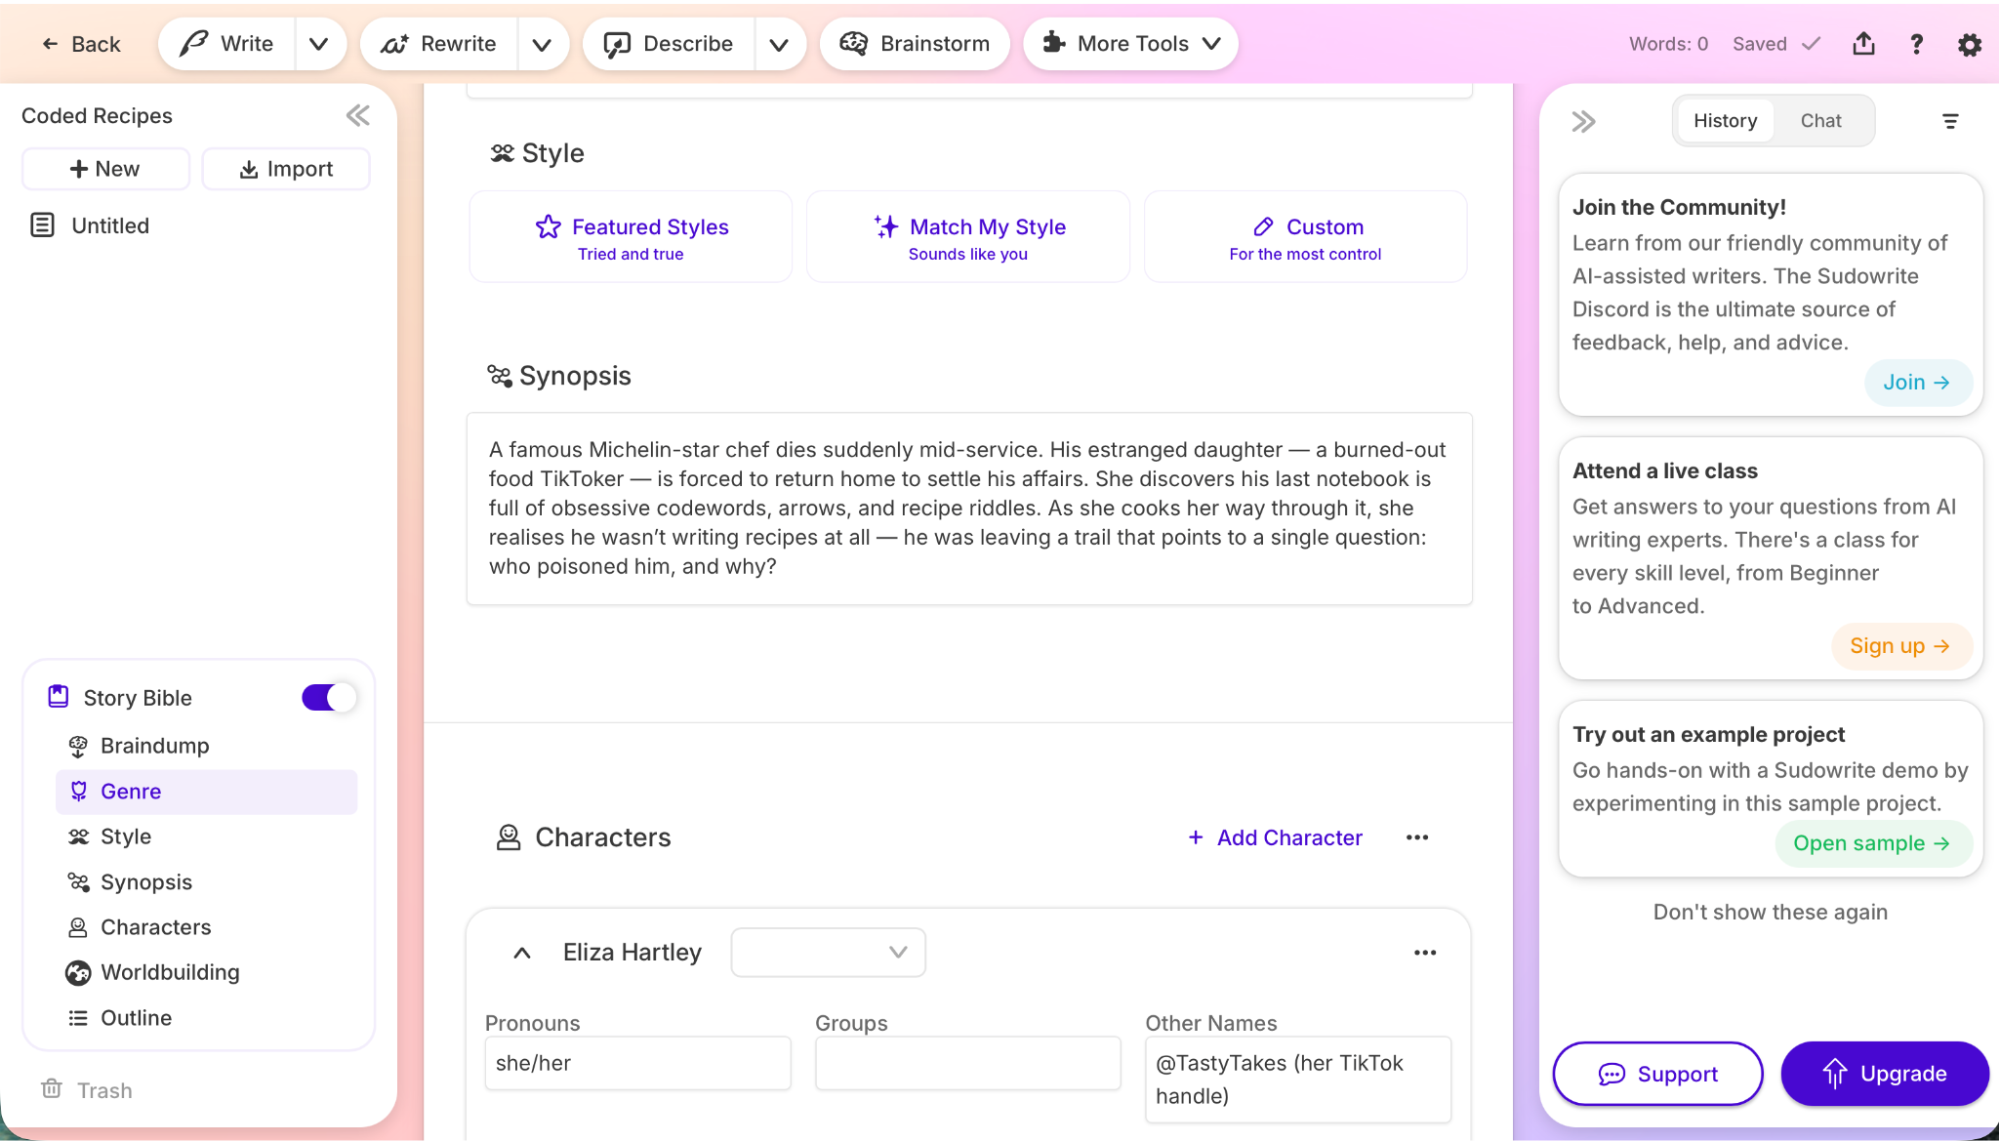The width and height of the screenshot is (1999, 1142).
Task: Click the Open sample link
Action: click(x=1872, y=843)
